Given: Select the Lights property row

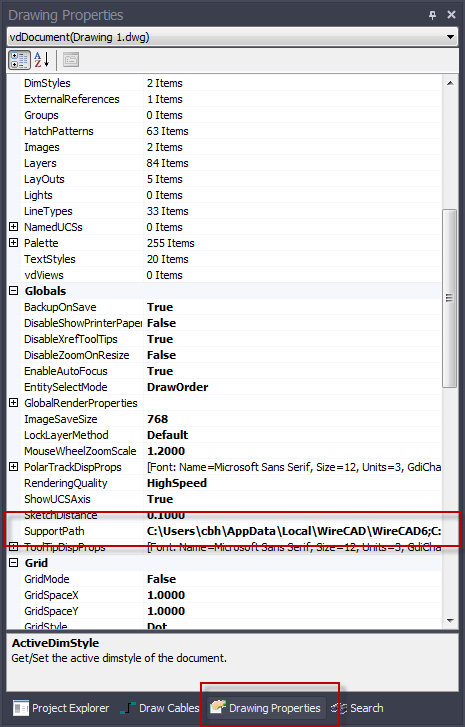Looking at the screenshot, I should 224,195.
